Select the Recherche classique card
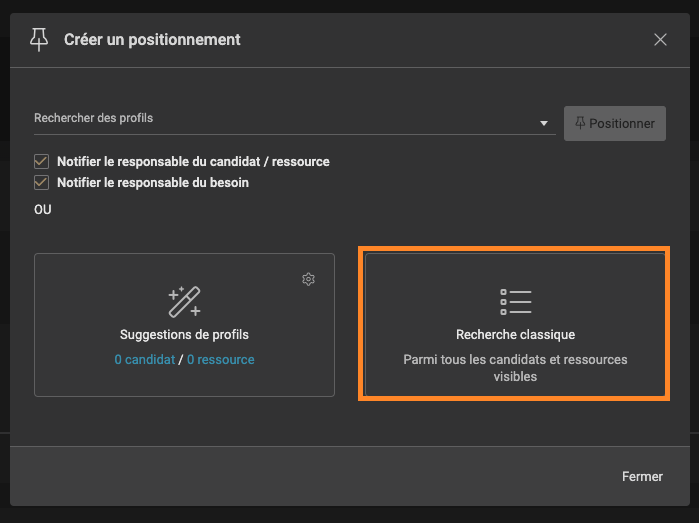The width and height of the screenshot is (699, 523). [515, 325]
